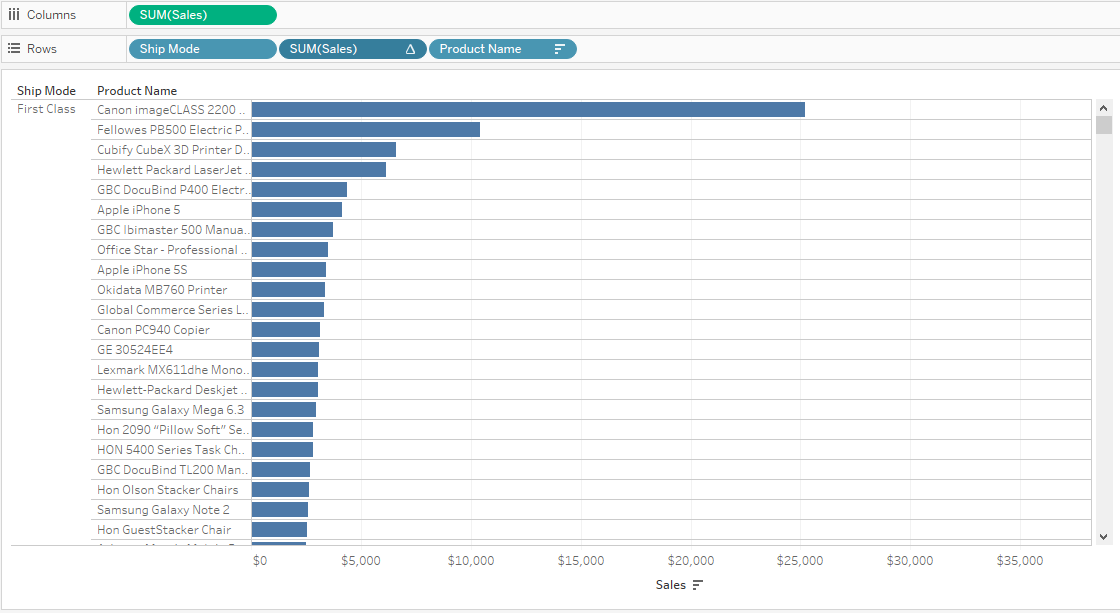Image resolution: width=1120 pixels, height=613 pixels.
Task: Click the Product Name column header
Action: click(x=137, y=91)
